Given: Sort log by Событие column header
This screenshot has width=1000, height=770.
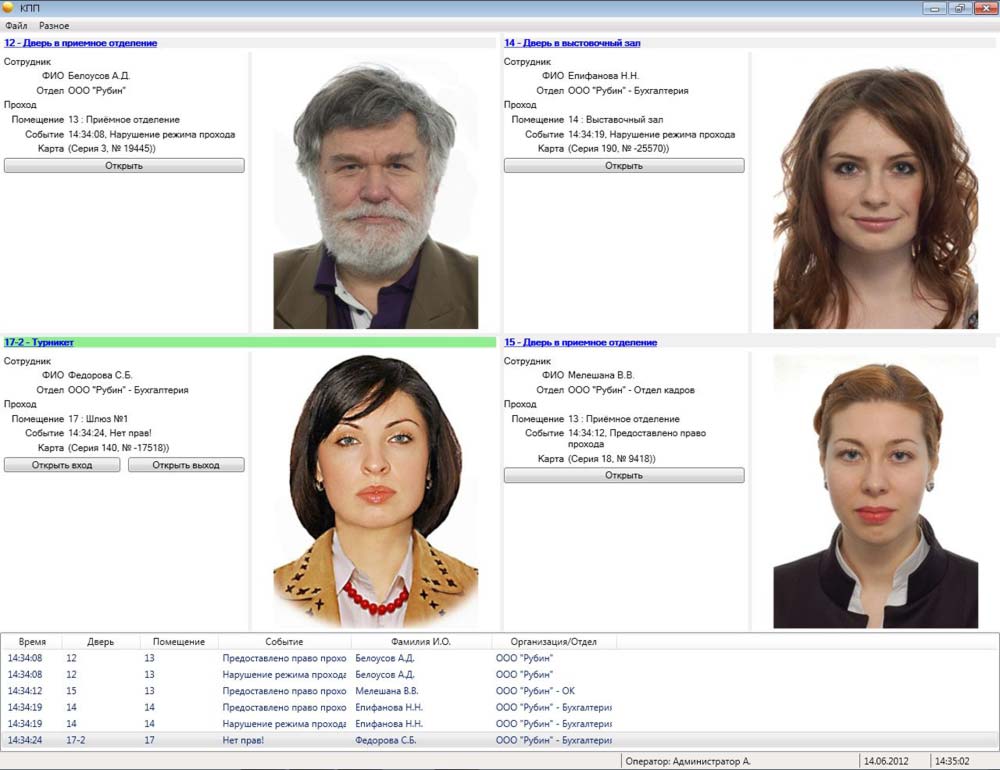Looking at the screenshot, I should (284, 642).
